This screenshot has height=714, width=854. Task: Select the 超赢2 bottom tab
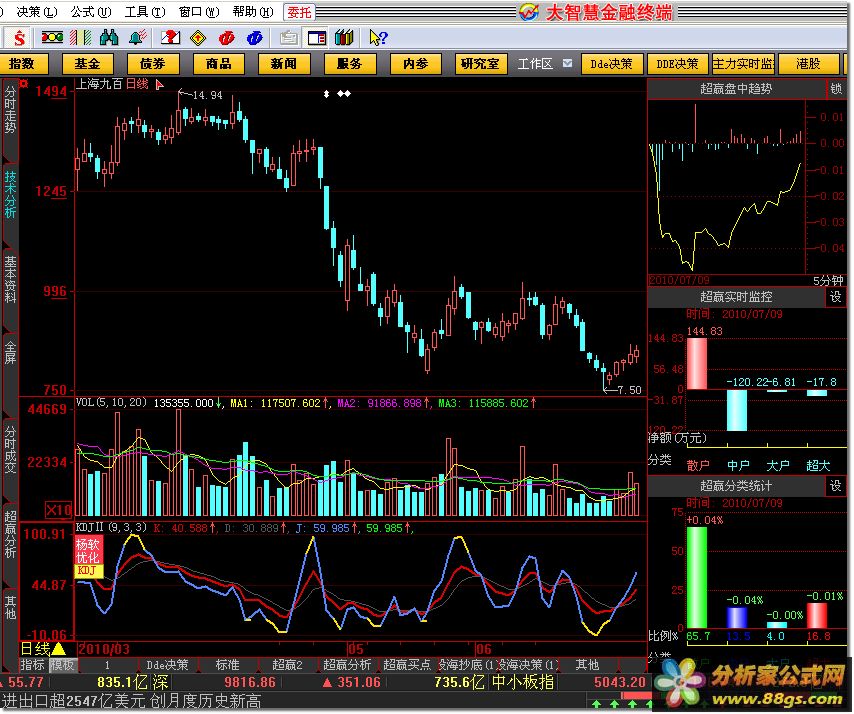coord(287,665)
